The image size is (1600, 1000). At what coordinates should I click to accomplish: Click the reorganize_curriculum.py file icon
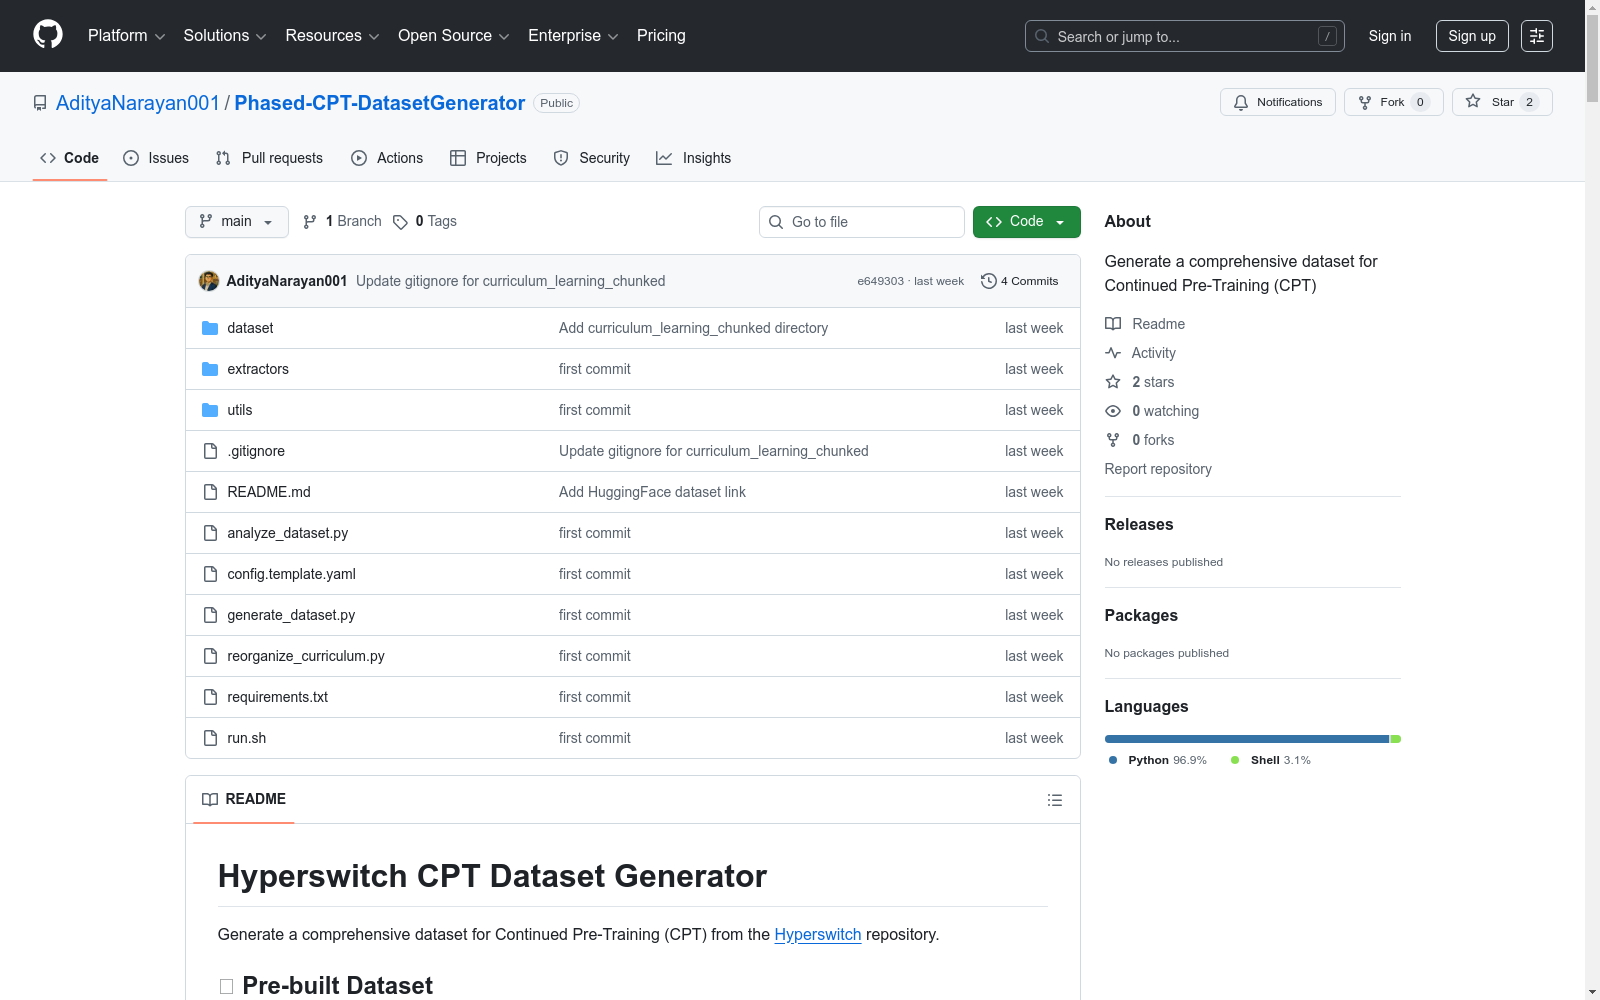210,656
